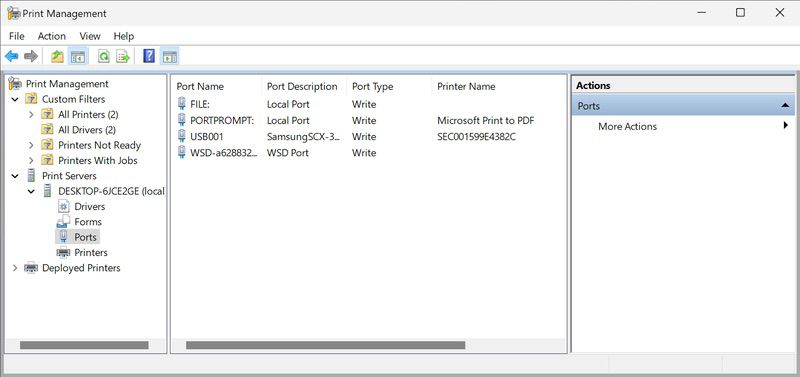Click the SamsungSCX-3 port description cell
Viewport: 800px width, 377px height.
[303, 137]
